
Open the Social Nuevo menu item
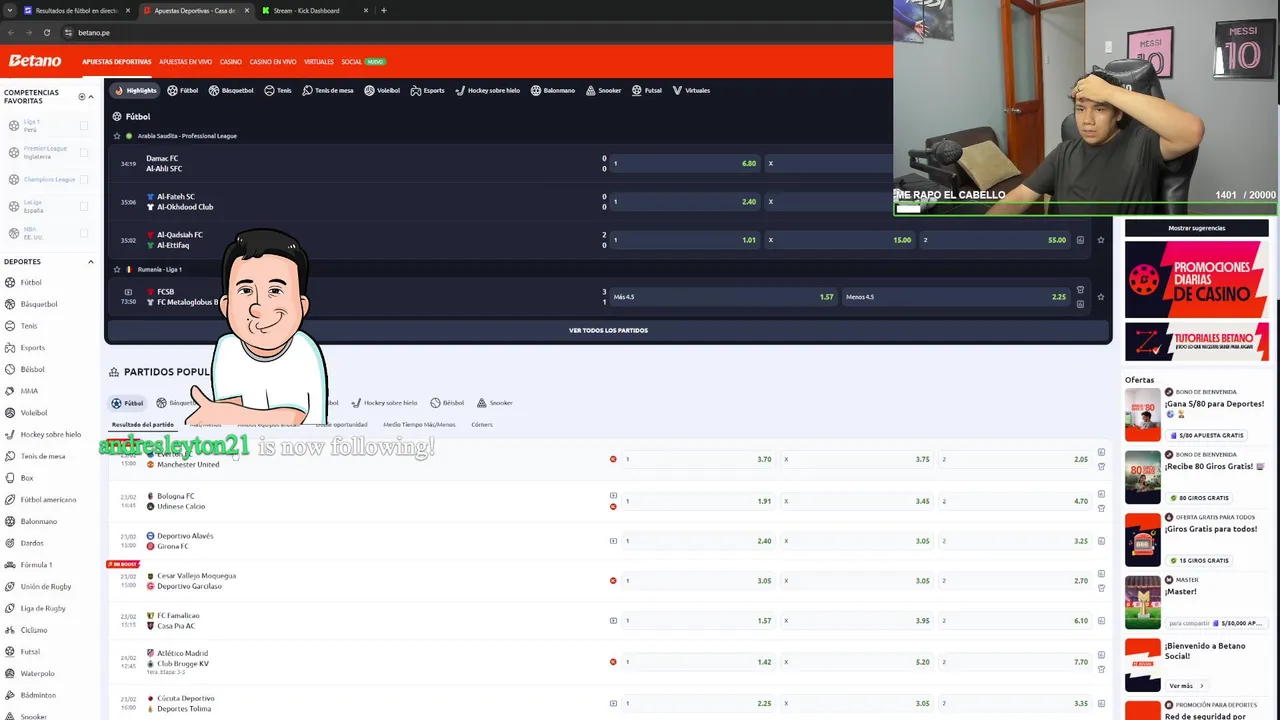click(362, 62)
